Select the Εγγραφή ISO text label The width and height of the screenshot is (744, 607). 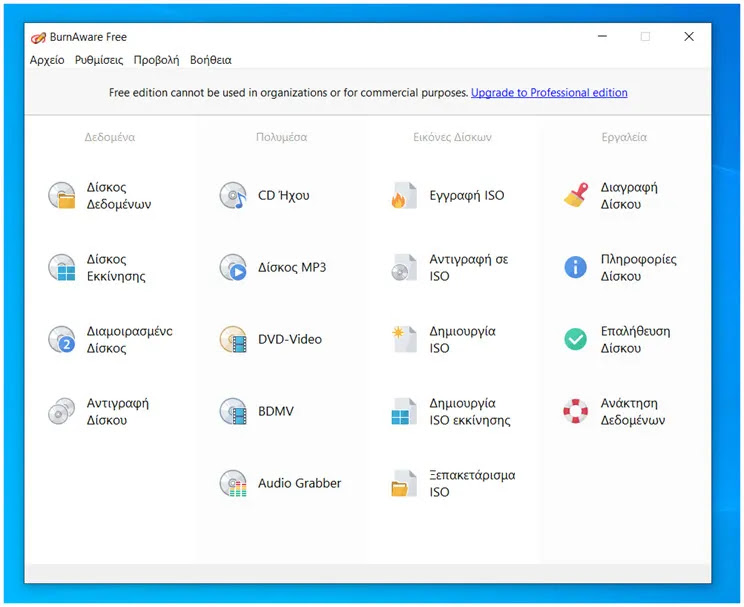coord(466,196)
